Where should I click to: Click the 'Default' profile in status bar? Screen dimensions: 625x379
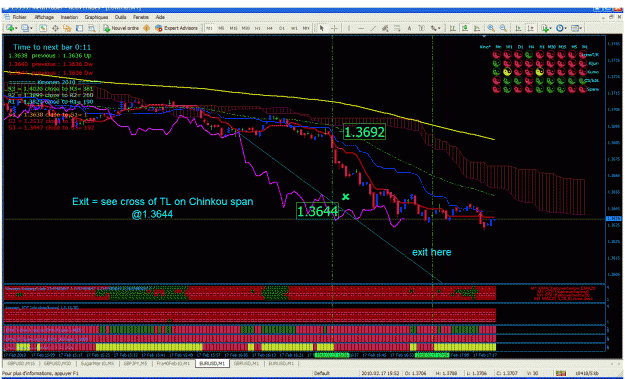point(321,373)
